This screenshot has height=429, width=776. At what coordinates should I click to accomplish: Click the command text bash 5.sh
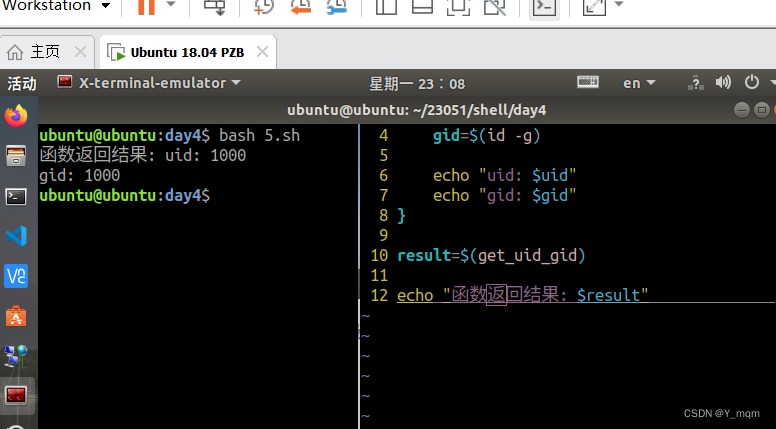tap(259, 135)
